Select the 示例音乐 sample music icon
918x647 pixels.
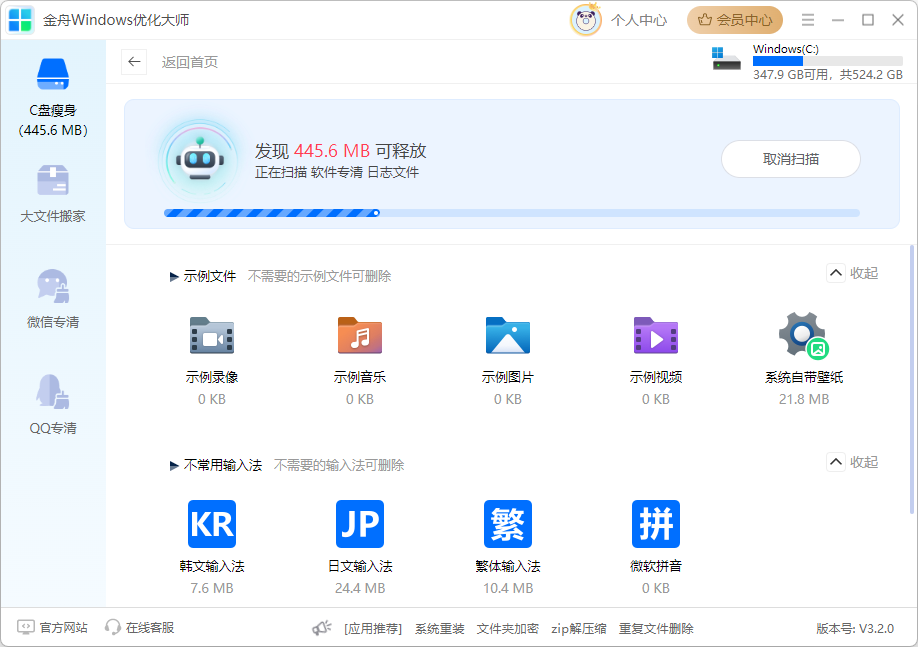[359, 336]
